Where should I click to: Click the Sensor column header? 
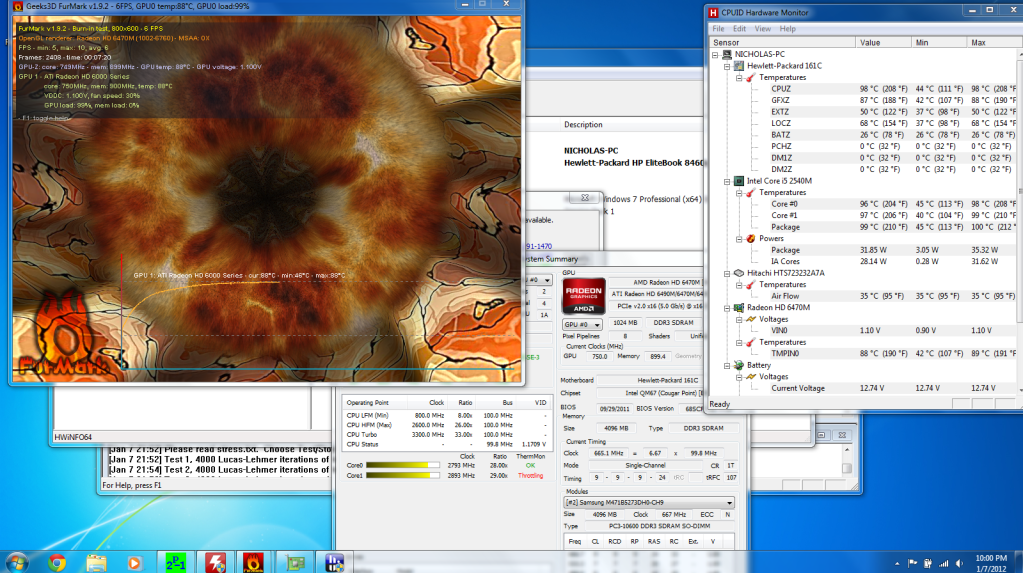tap(782, 42)
